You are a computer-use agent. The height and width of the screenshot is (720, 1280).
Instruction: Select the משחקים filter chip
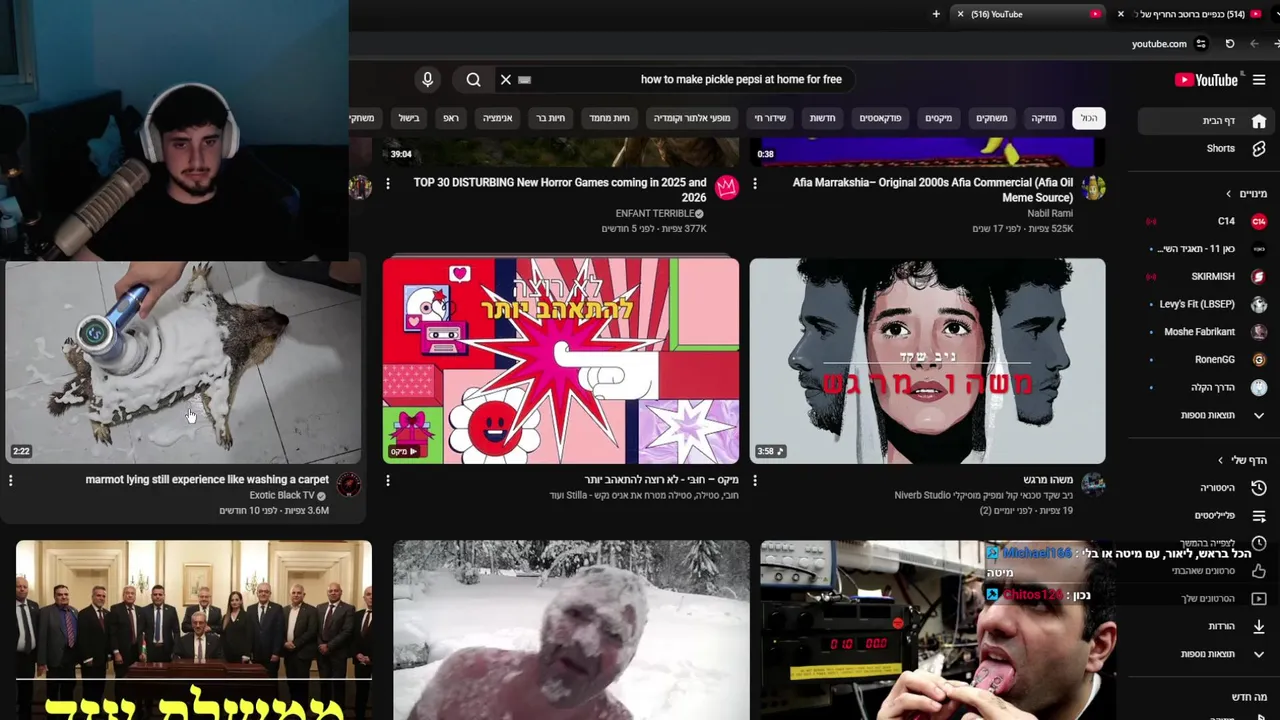(992, 118)
